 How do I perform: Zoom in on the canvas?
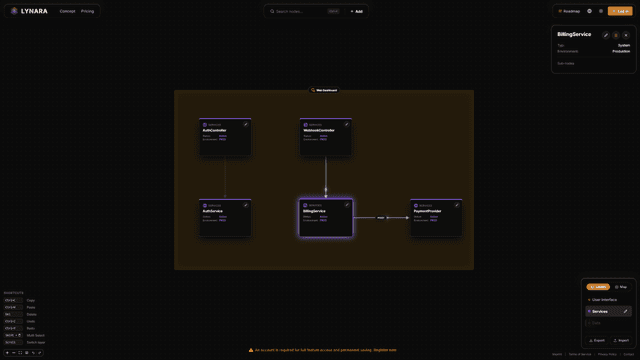[x=7, y=353]
